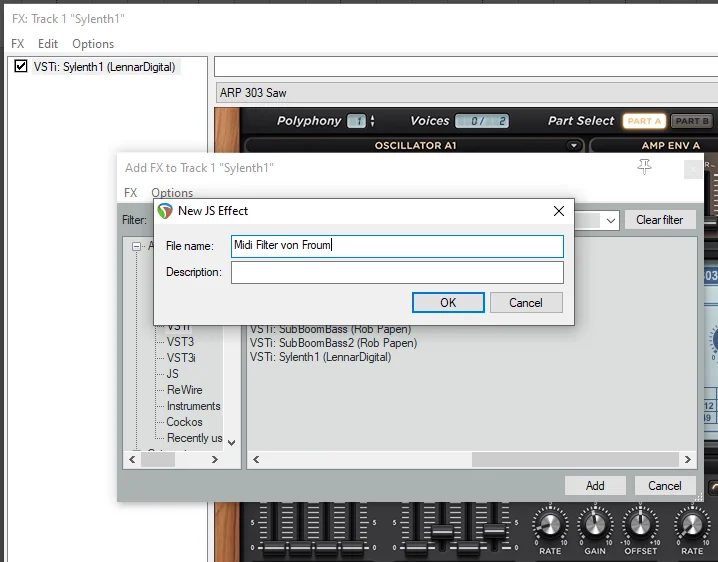Open the FX menu in Add FX window

coord(131,192)
